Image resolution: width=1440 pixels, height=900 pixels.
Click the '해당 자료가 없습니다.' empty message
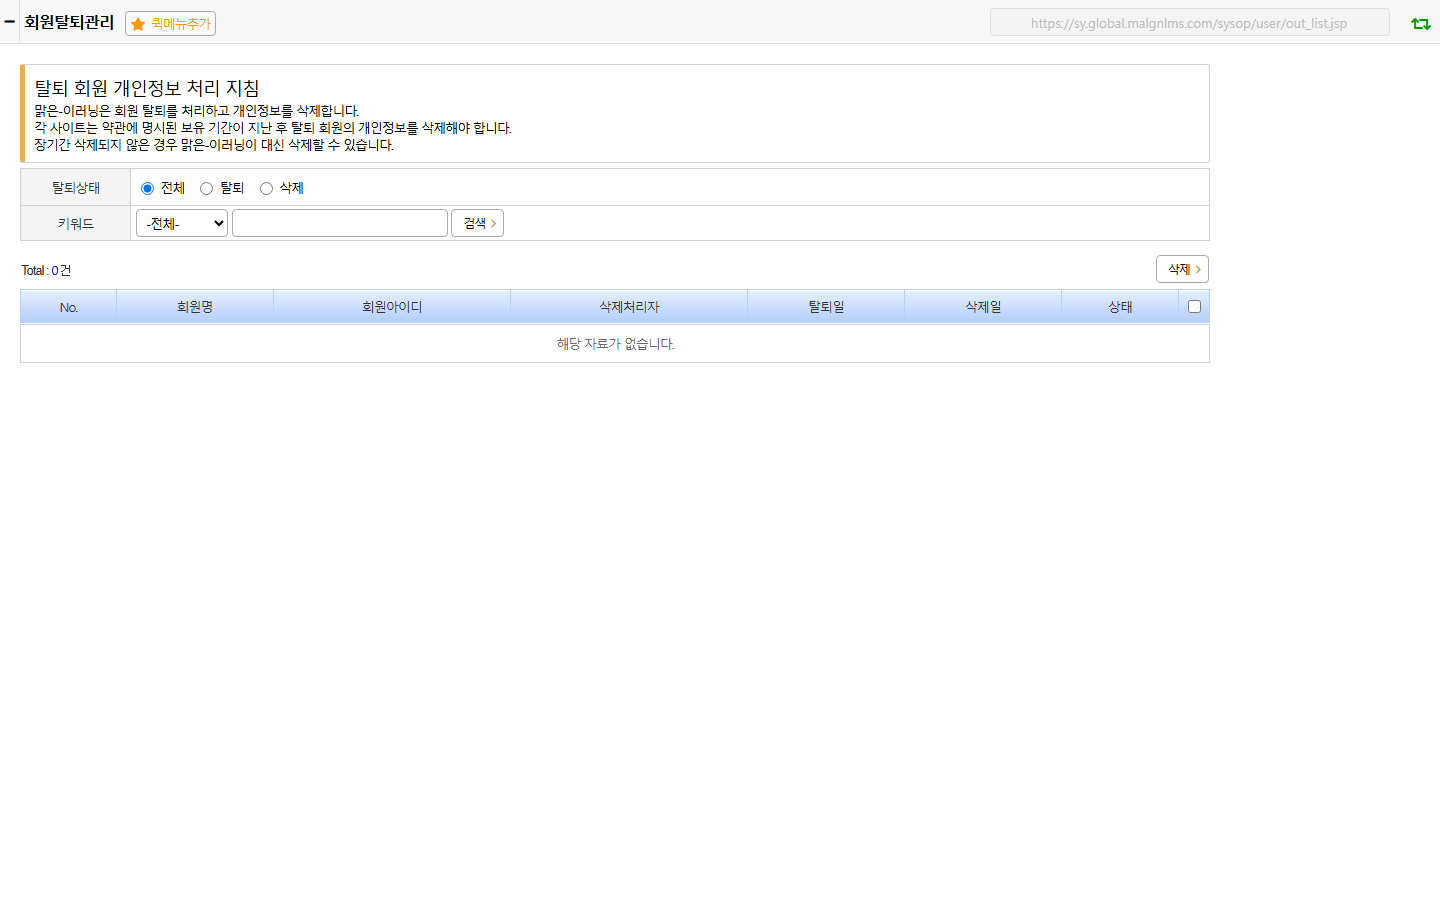[x=615, y=344]
